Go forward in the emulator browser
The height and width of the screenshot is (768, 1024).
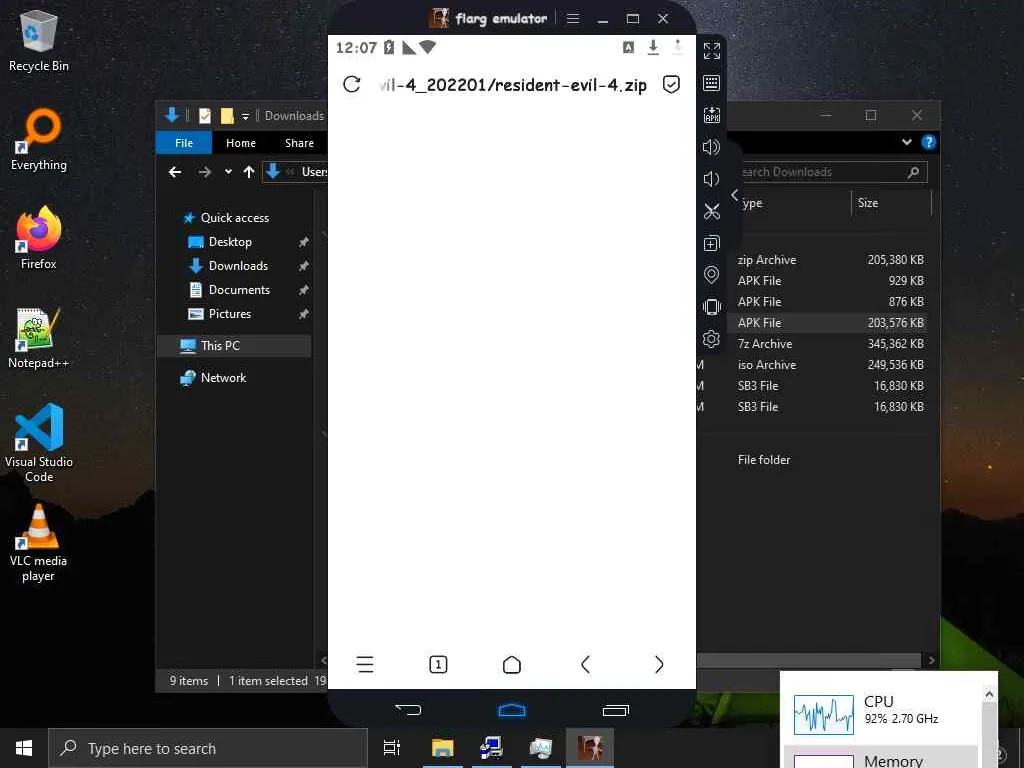coord(659,664)
